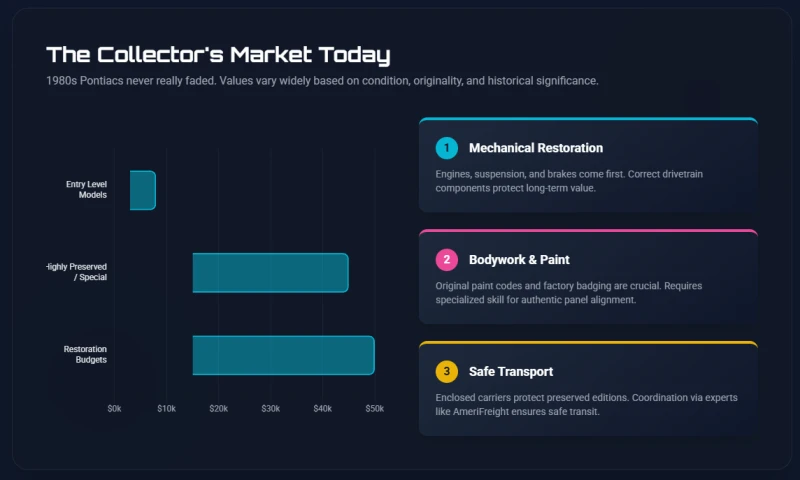Screen dimensions: 800x480
Task: Click the Entry Level Models category label
Action: (x=86, y=189)
